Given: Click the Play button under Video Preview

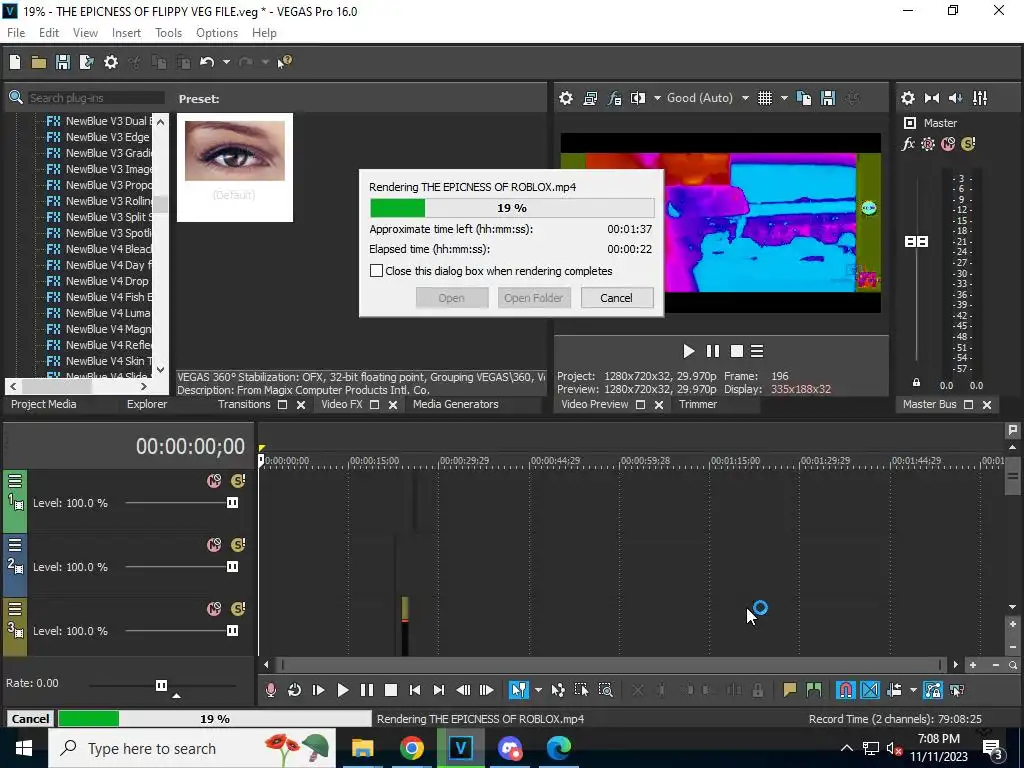Looking at the screenshot, I should click(x=688, y=351).
